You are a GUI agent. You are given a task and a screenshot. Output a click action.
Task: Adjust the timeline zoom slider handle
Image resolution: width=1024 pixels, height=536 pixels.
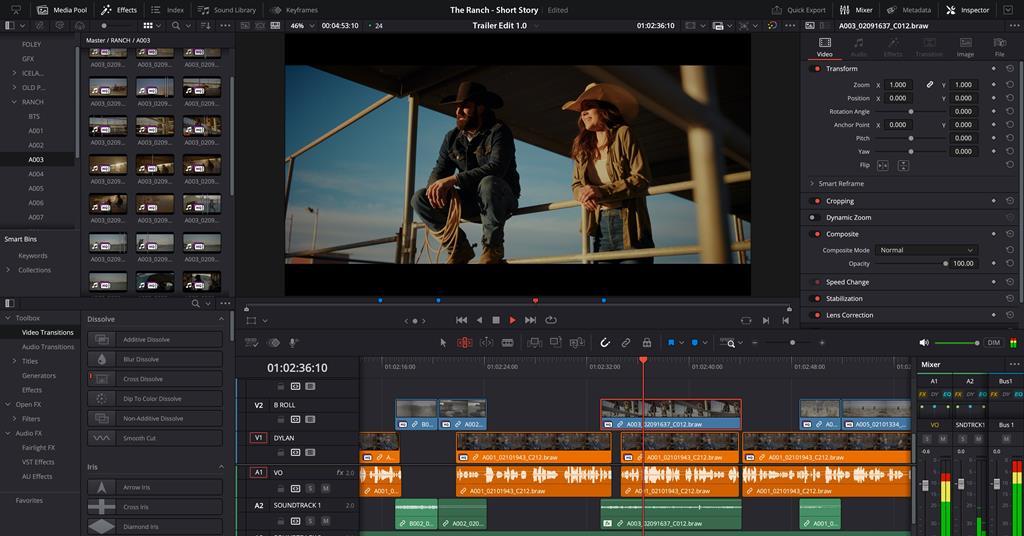point(792,343)
